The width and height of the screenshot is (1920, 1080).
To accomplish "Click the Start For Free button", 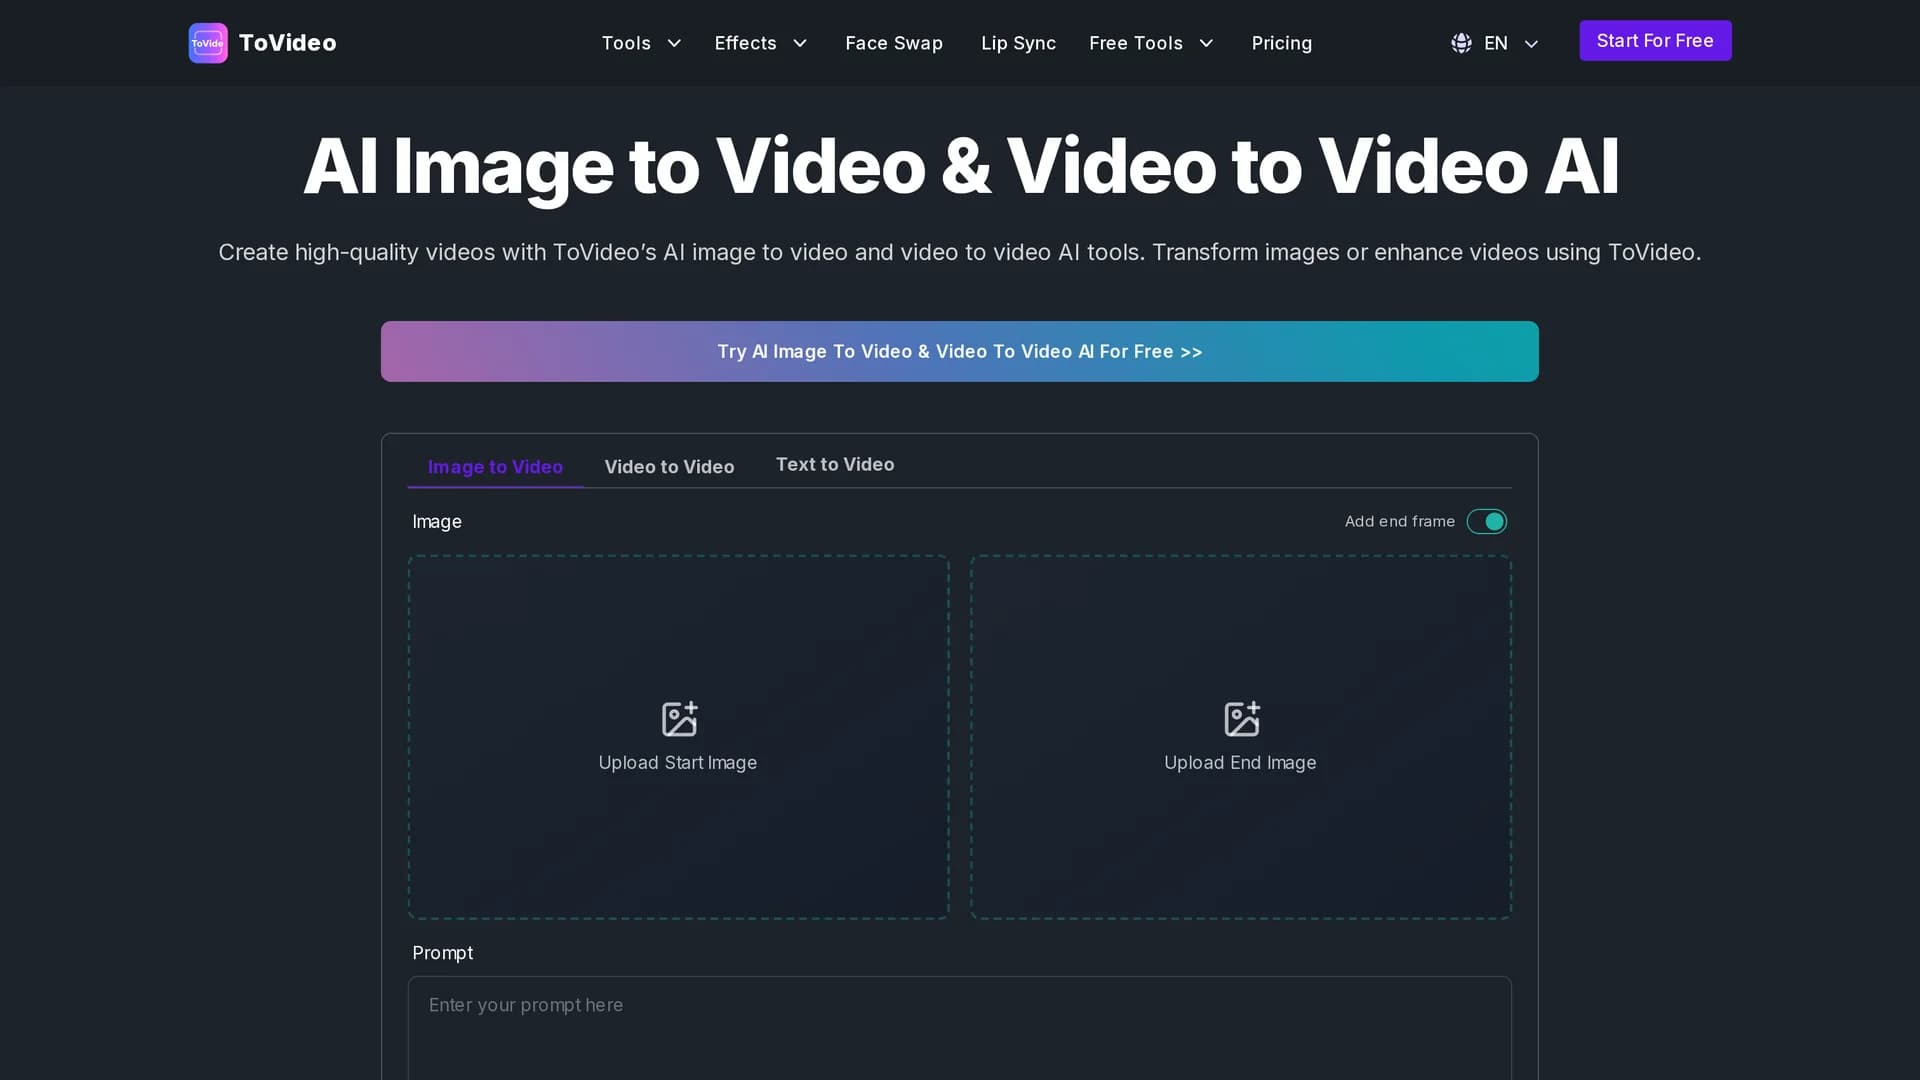I will click(1655, 41).
